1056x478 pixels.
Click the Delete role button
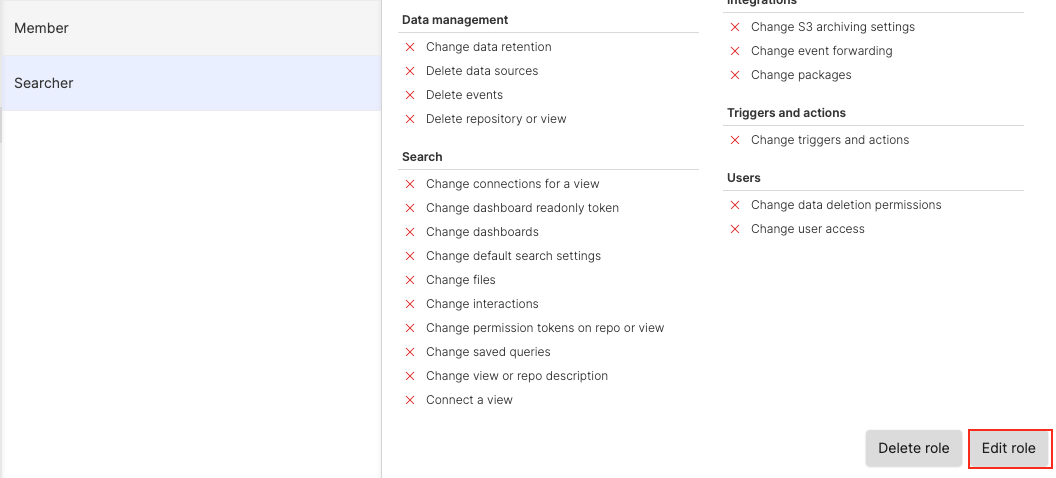coord(913,448)
